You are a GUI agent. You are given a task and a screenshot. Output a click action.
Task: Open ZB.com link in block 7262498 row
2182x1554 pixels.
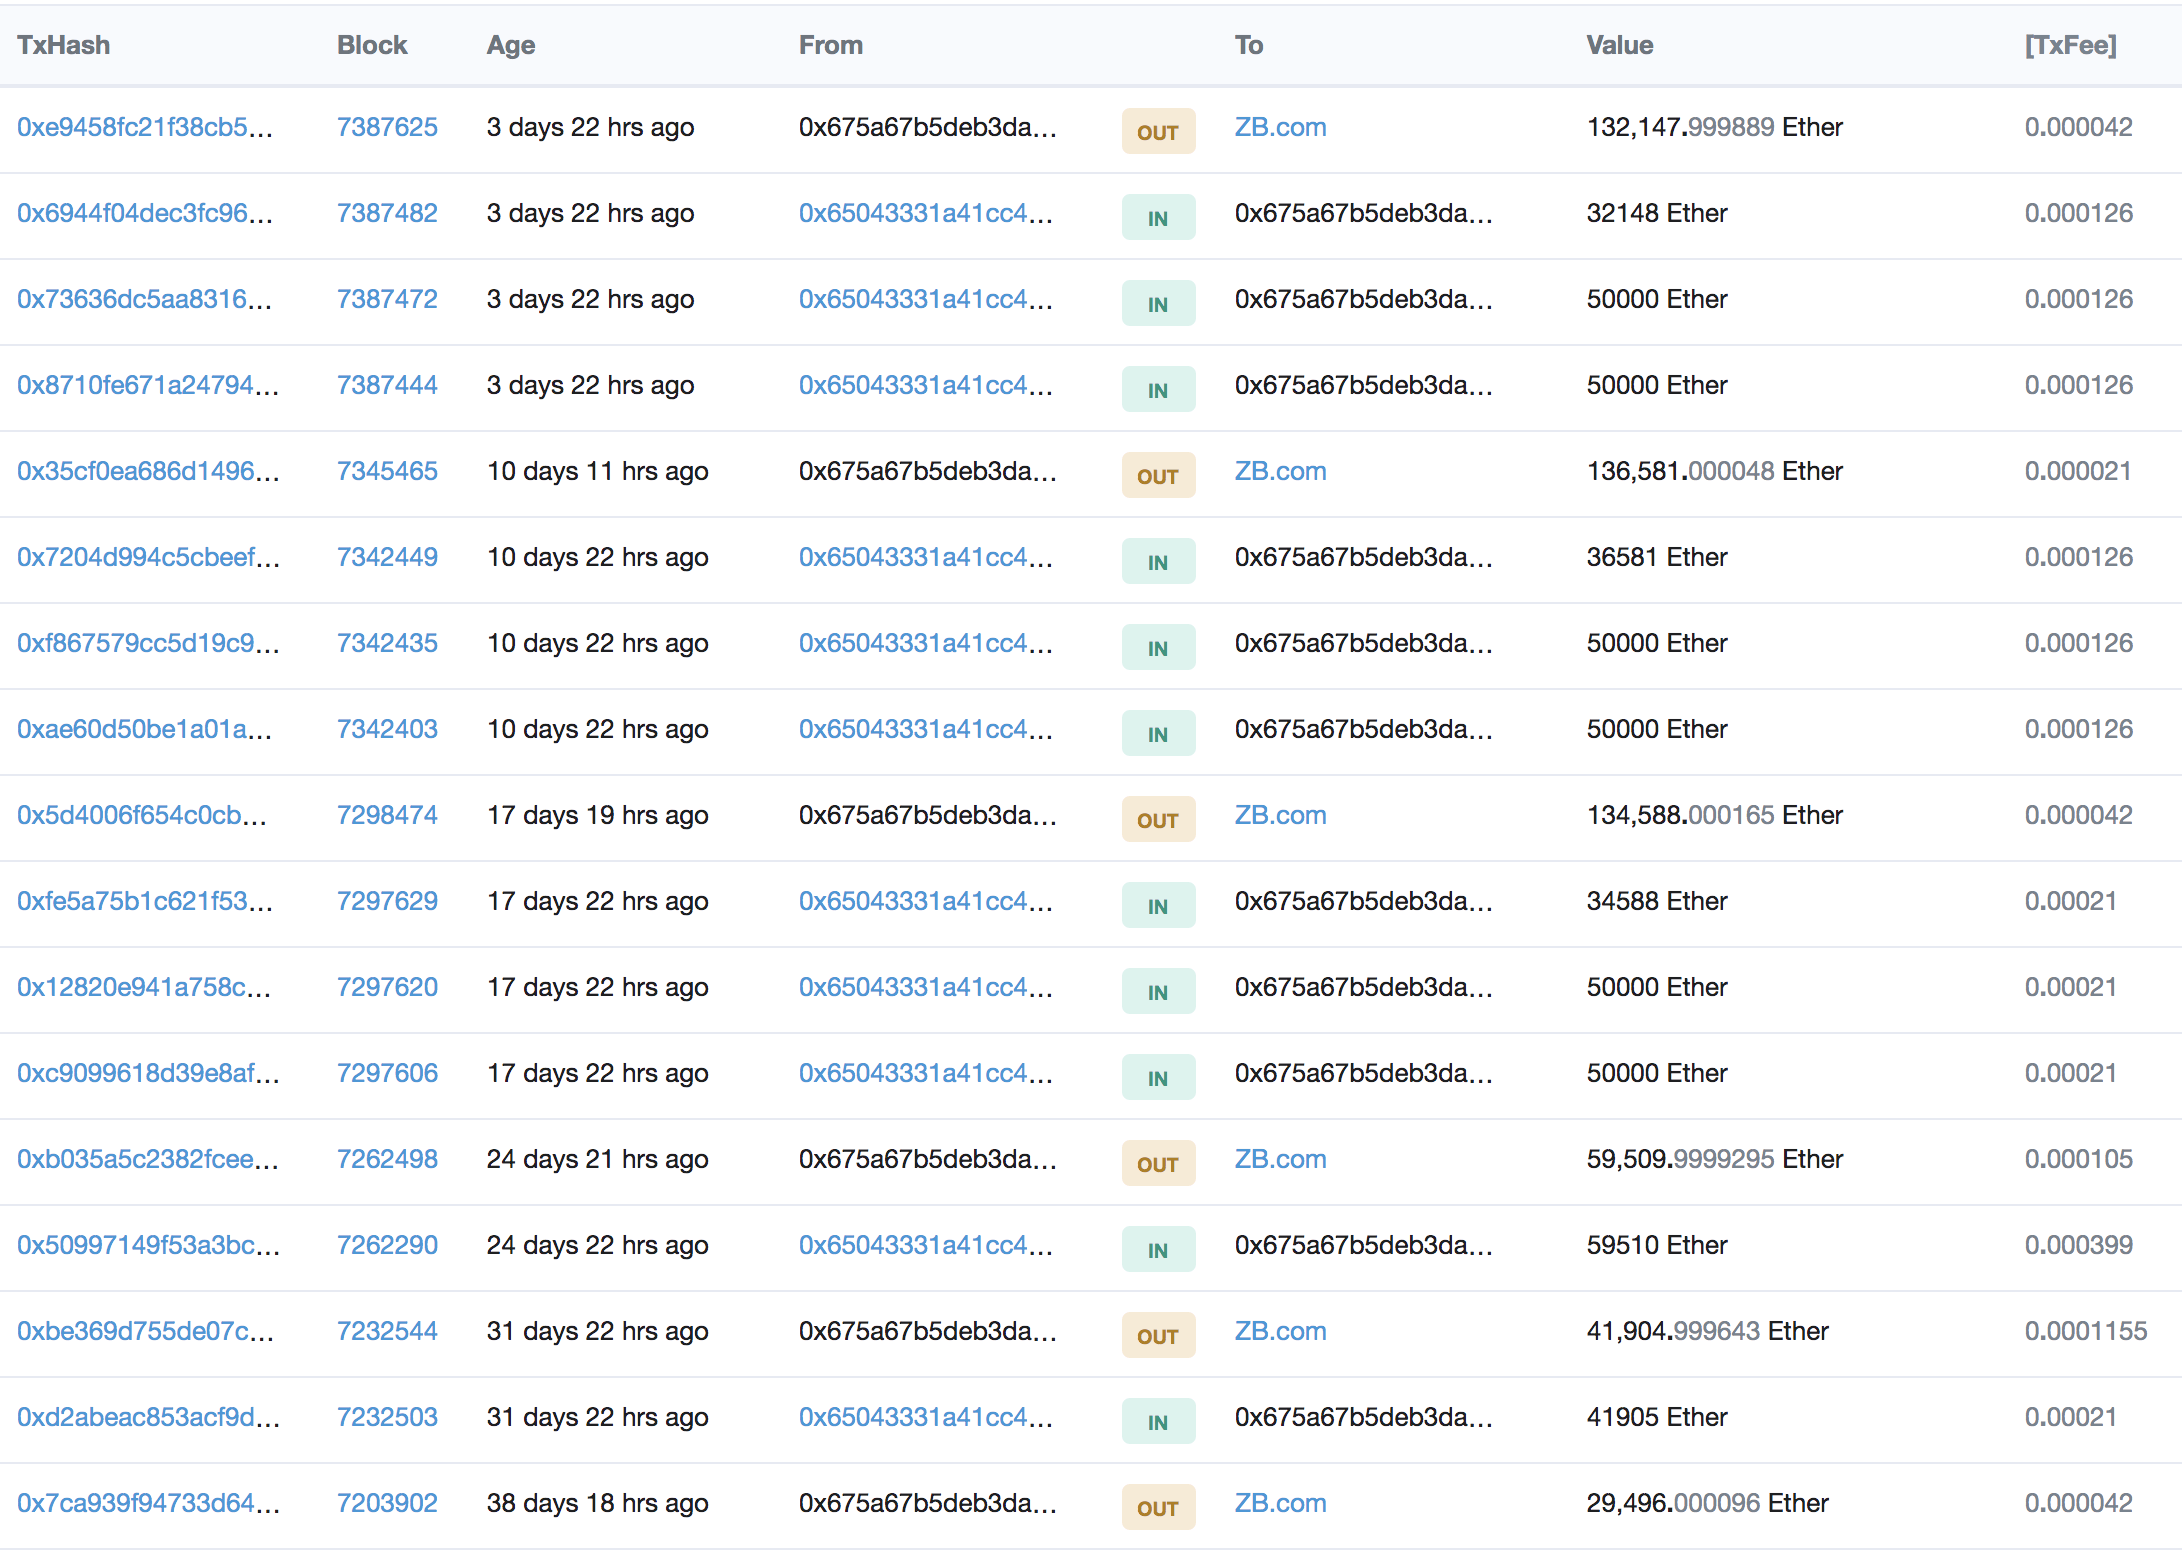point(1280,1159)
